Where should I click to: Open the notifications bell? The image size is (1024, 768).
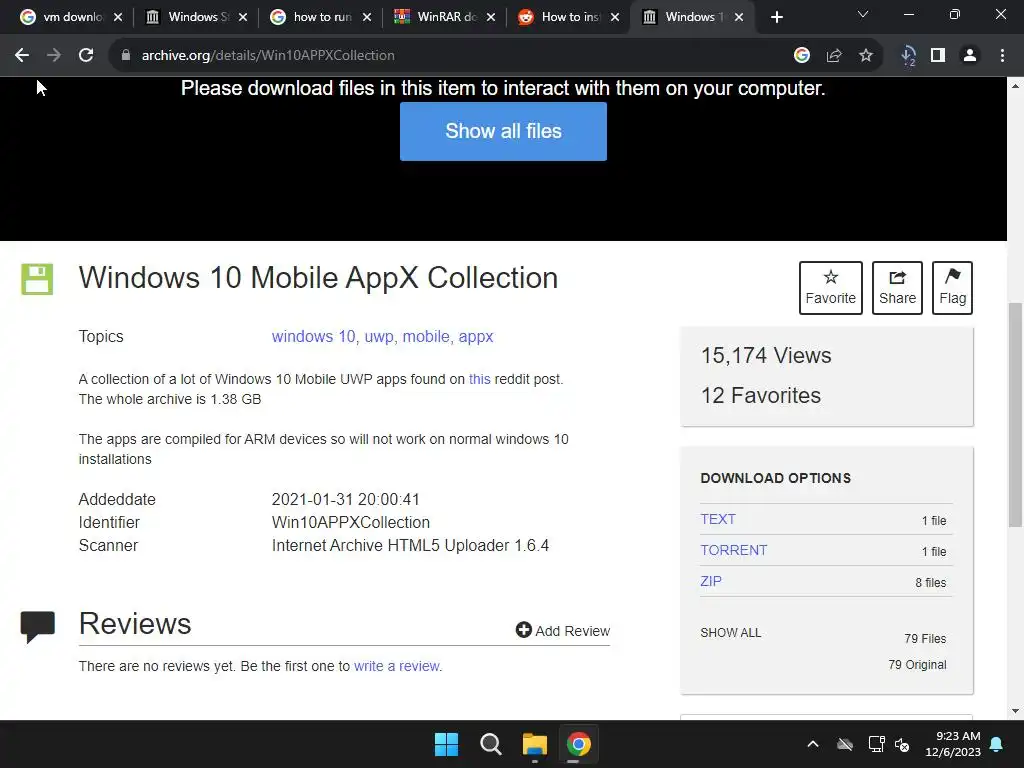coord(997,744)
